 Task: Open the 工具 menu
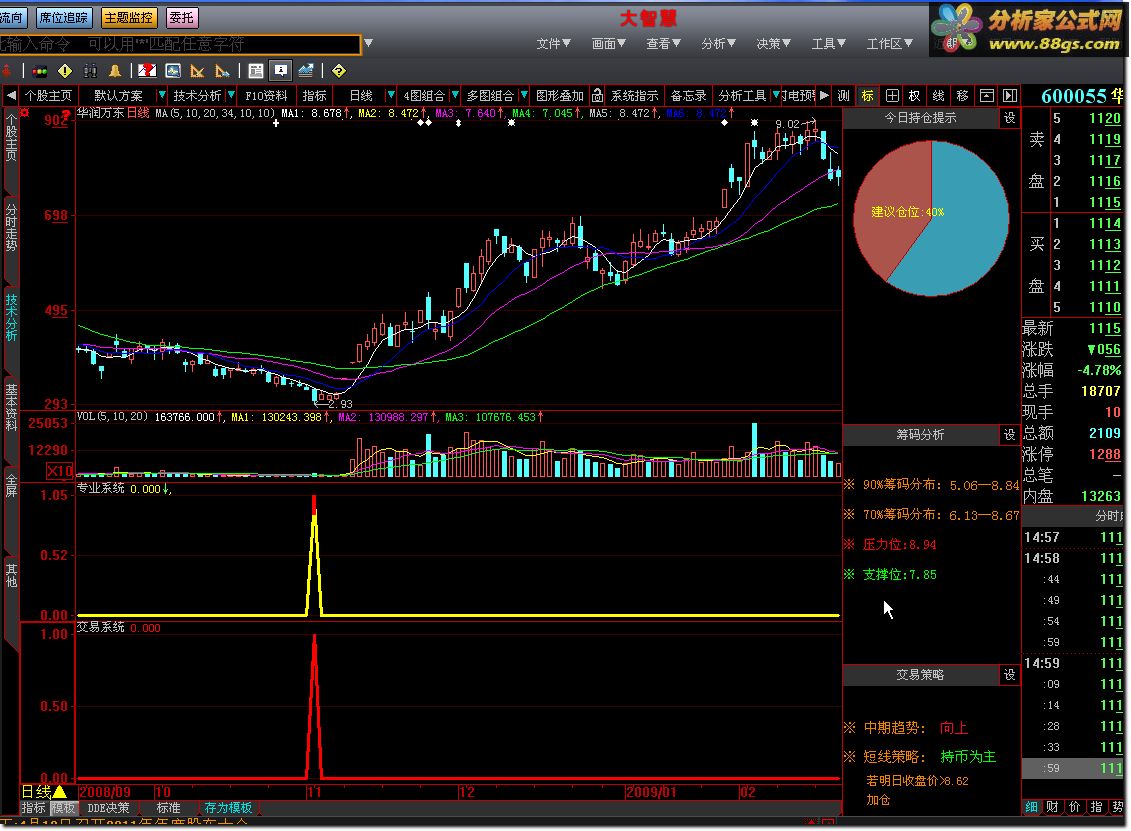click(828, 44)
